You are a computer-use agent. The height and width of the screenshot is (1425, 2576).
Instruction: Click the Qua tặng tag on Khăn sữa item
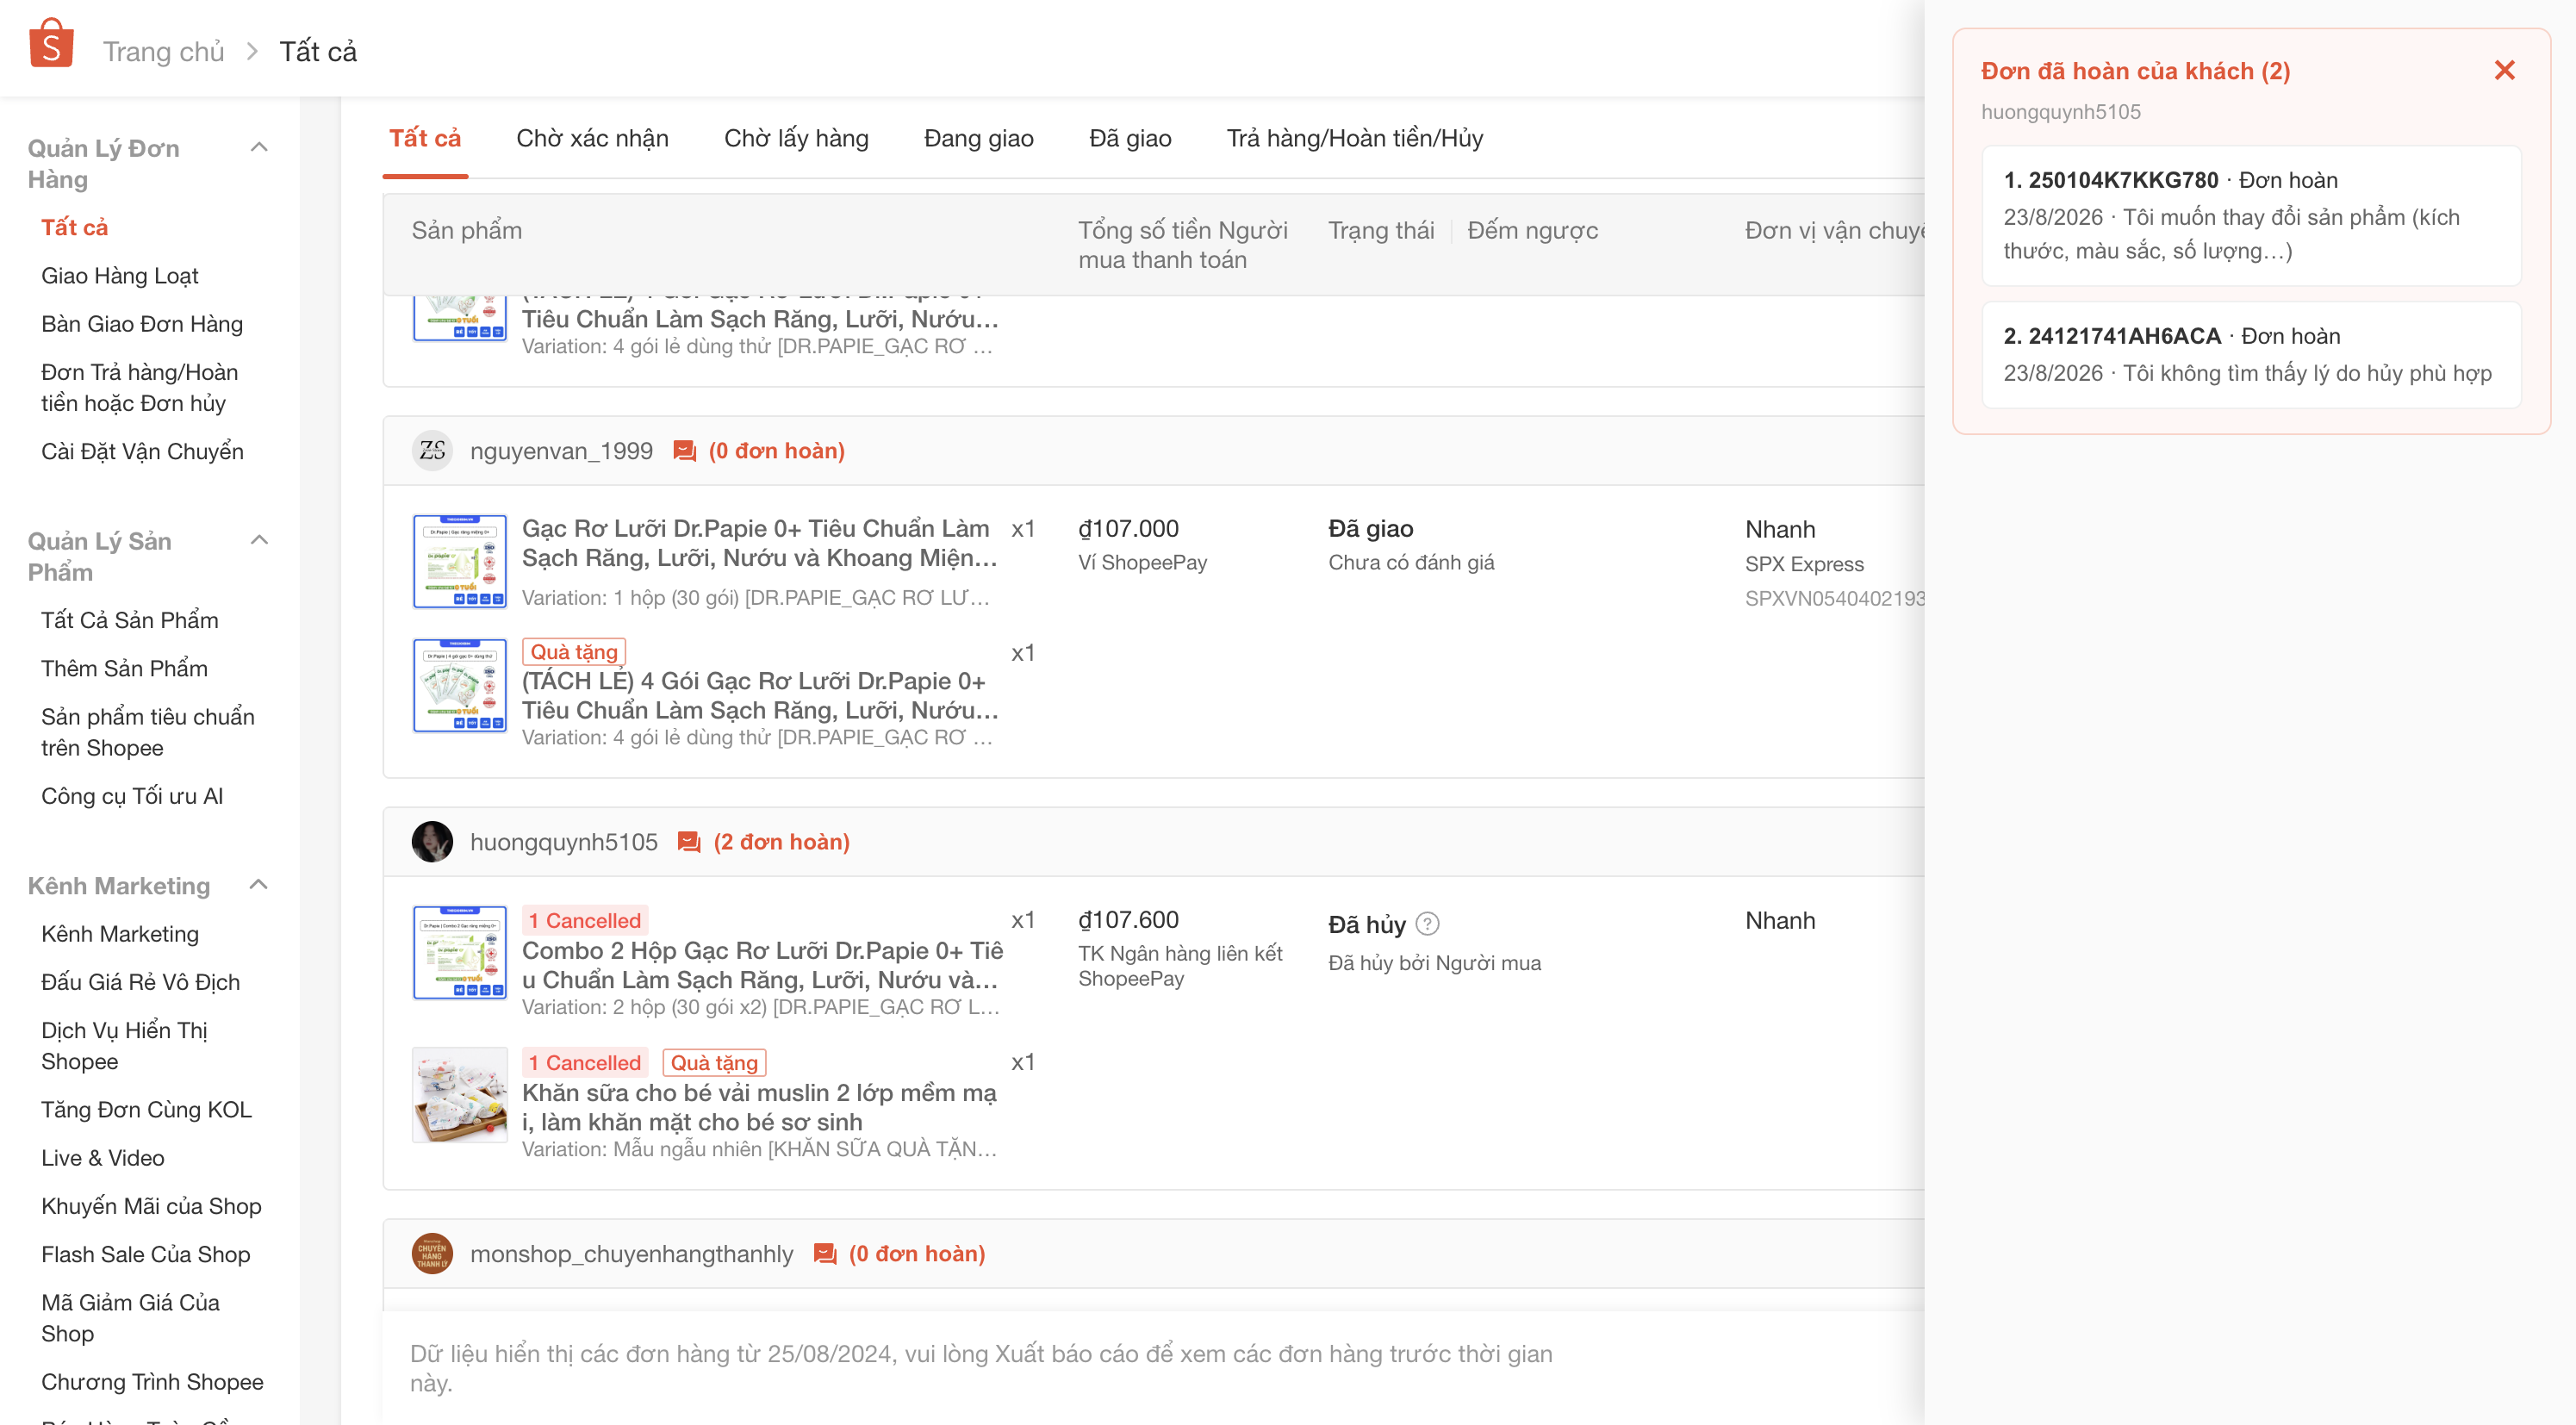coord(714,1063)
